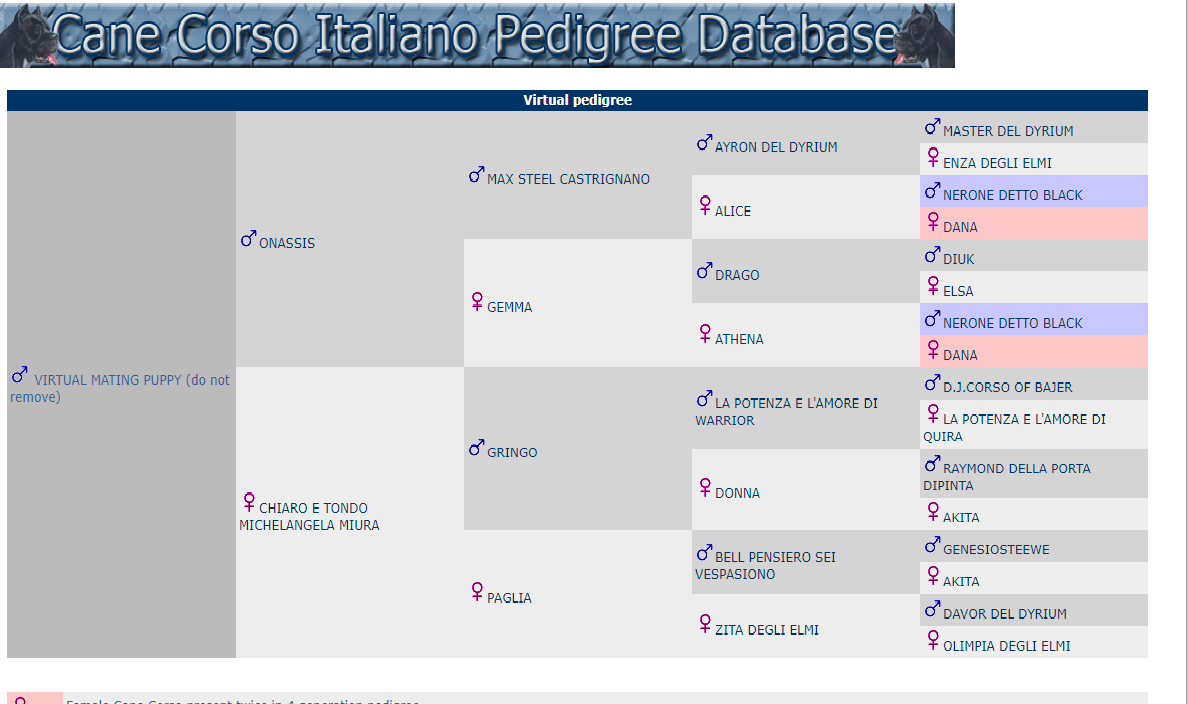The height and width of the screenshot is (704, 1188).
Task: Open NERONE DETTO BLACK under ATHENA
Action: point(1012,324)
